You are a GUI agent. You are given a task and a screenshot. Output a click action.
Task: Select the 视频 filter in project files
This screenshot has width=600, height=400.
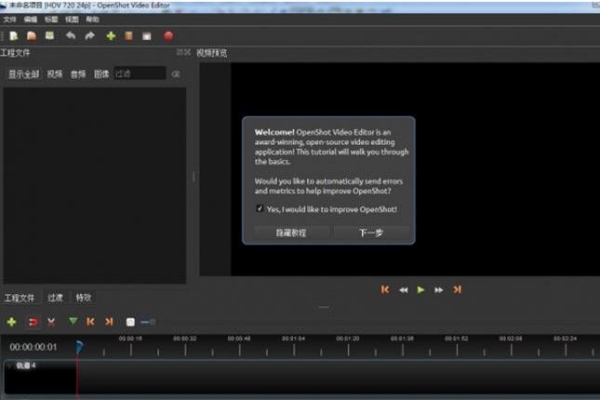pos(54,73)
